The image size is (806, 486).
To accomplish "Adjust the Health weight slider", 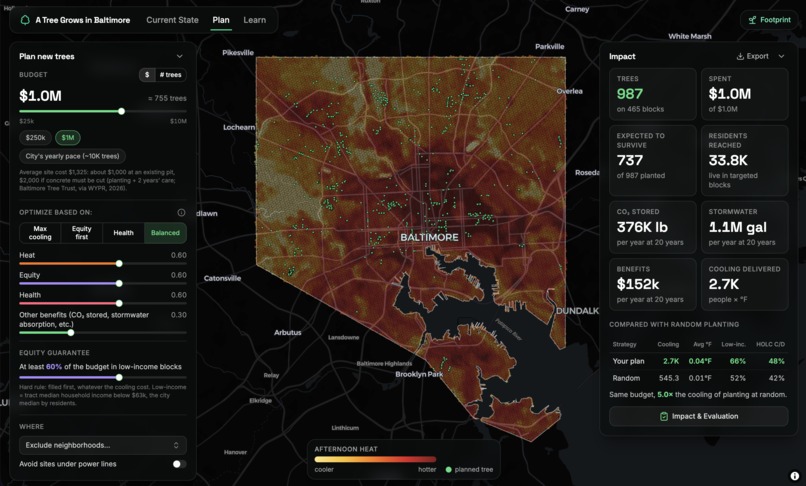I will (x=119, y=303).
